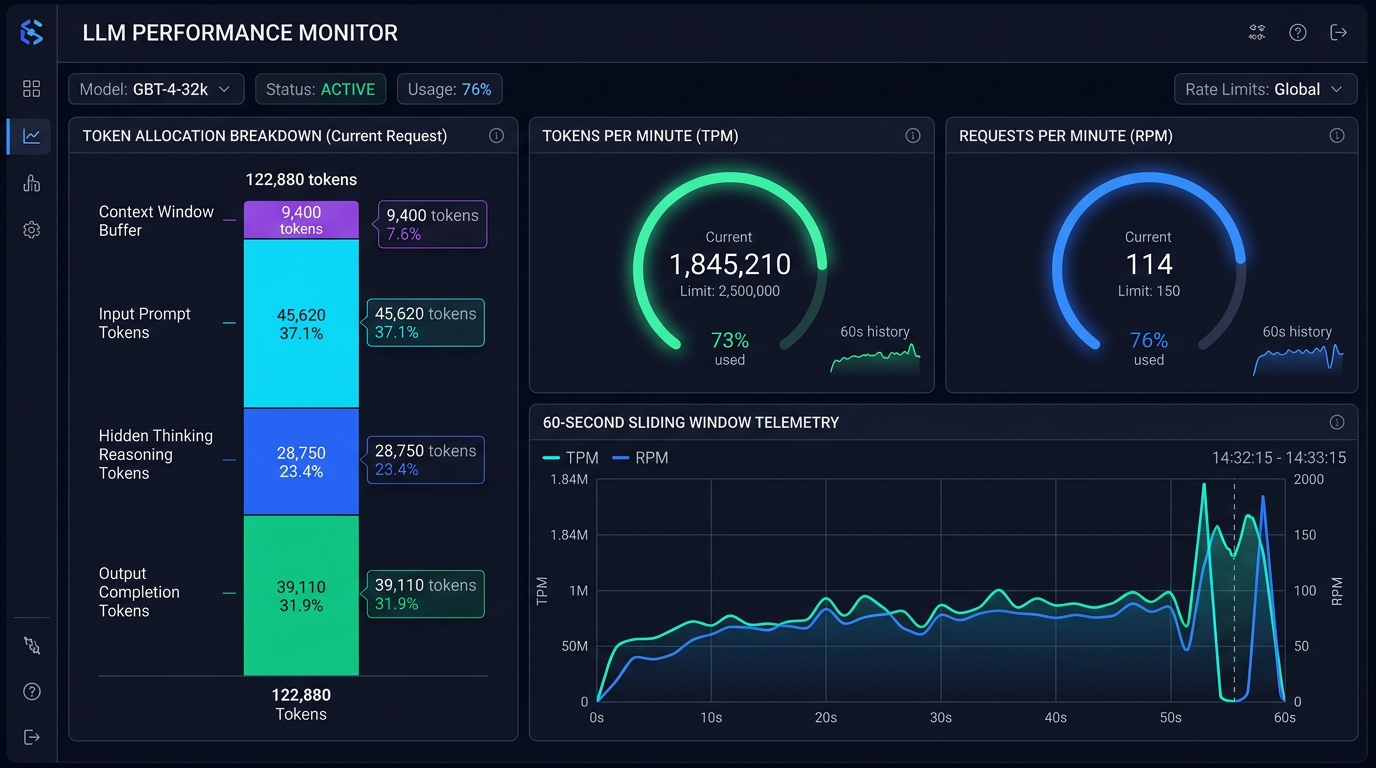Toggle the RPM legend series
This screenshot has height=768, width=1376.
640,458
